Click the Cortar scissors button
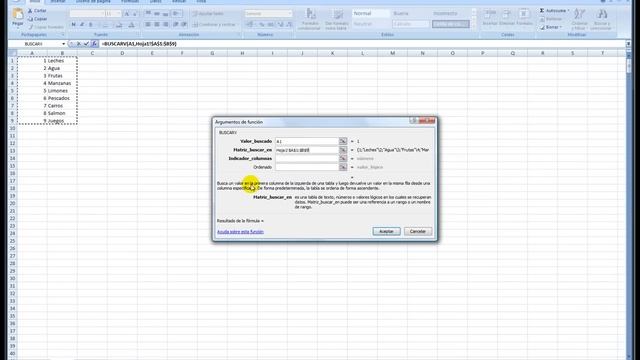This screenshot has height=360, width=640. pyautogui.click(x=37, y=11)
